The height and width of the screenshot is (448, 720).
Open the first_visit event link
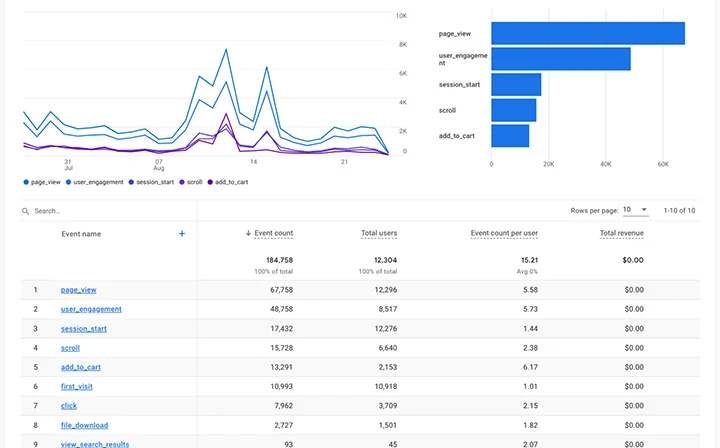[x=77, y=386]
